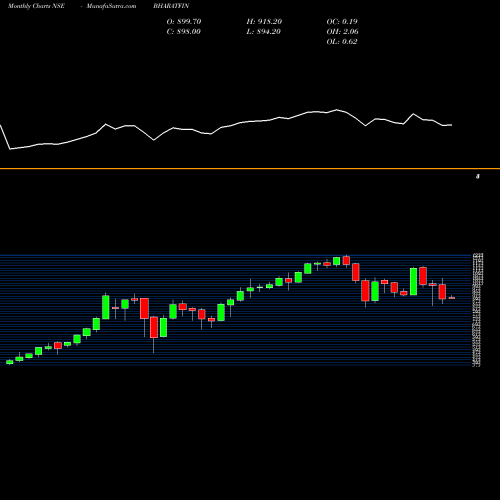This screenshot has height=500, width=500.
Task: Click the 'OH: 2.06' value
Action: tap(342, 32)
